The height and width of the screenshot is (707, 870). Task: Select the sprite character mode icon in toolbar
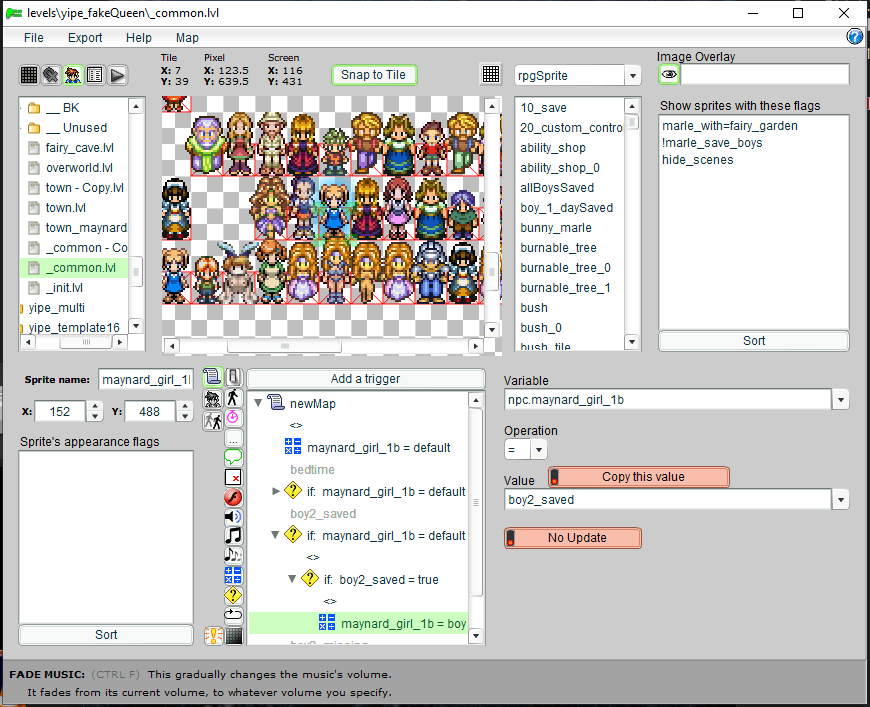pos(73,75)
